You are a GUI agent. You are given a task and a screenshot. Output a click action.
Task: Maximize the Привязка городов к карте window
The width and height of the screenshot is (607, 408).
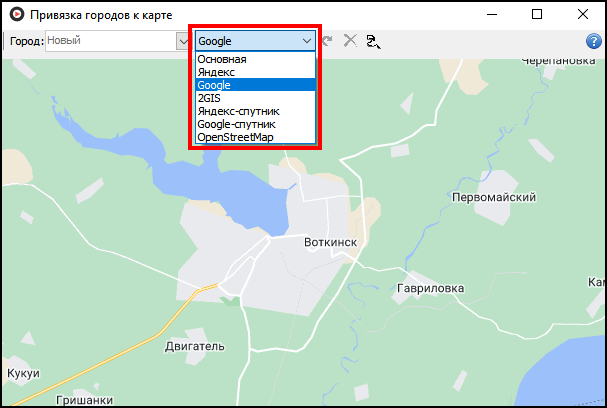pos(537,14)
